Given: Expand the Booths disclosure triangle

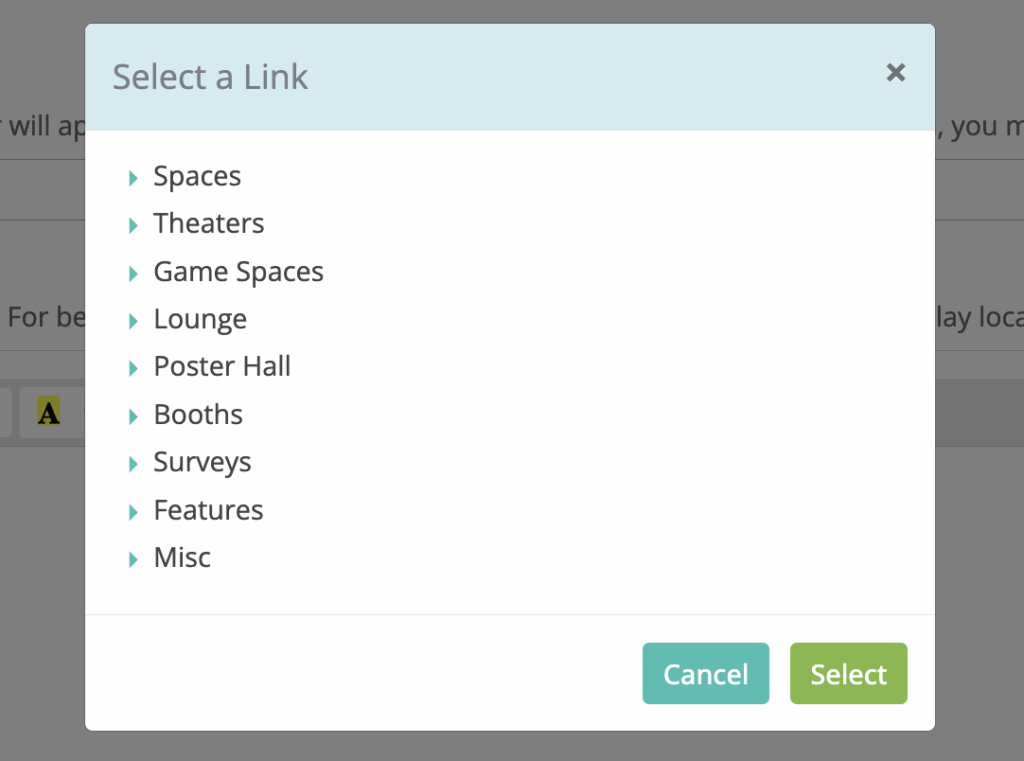Looking at the screenshot, I should [133, 416].
